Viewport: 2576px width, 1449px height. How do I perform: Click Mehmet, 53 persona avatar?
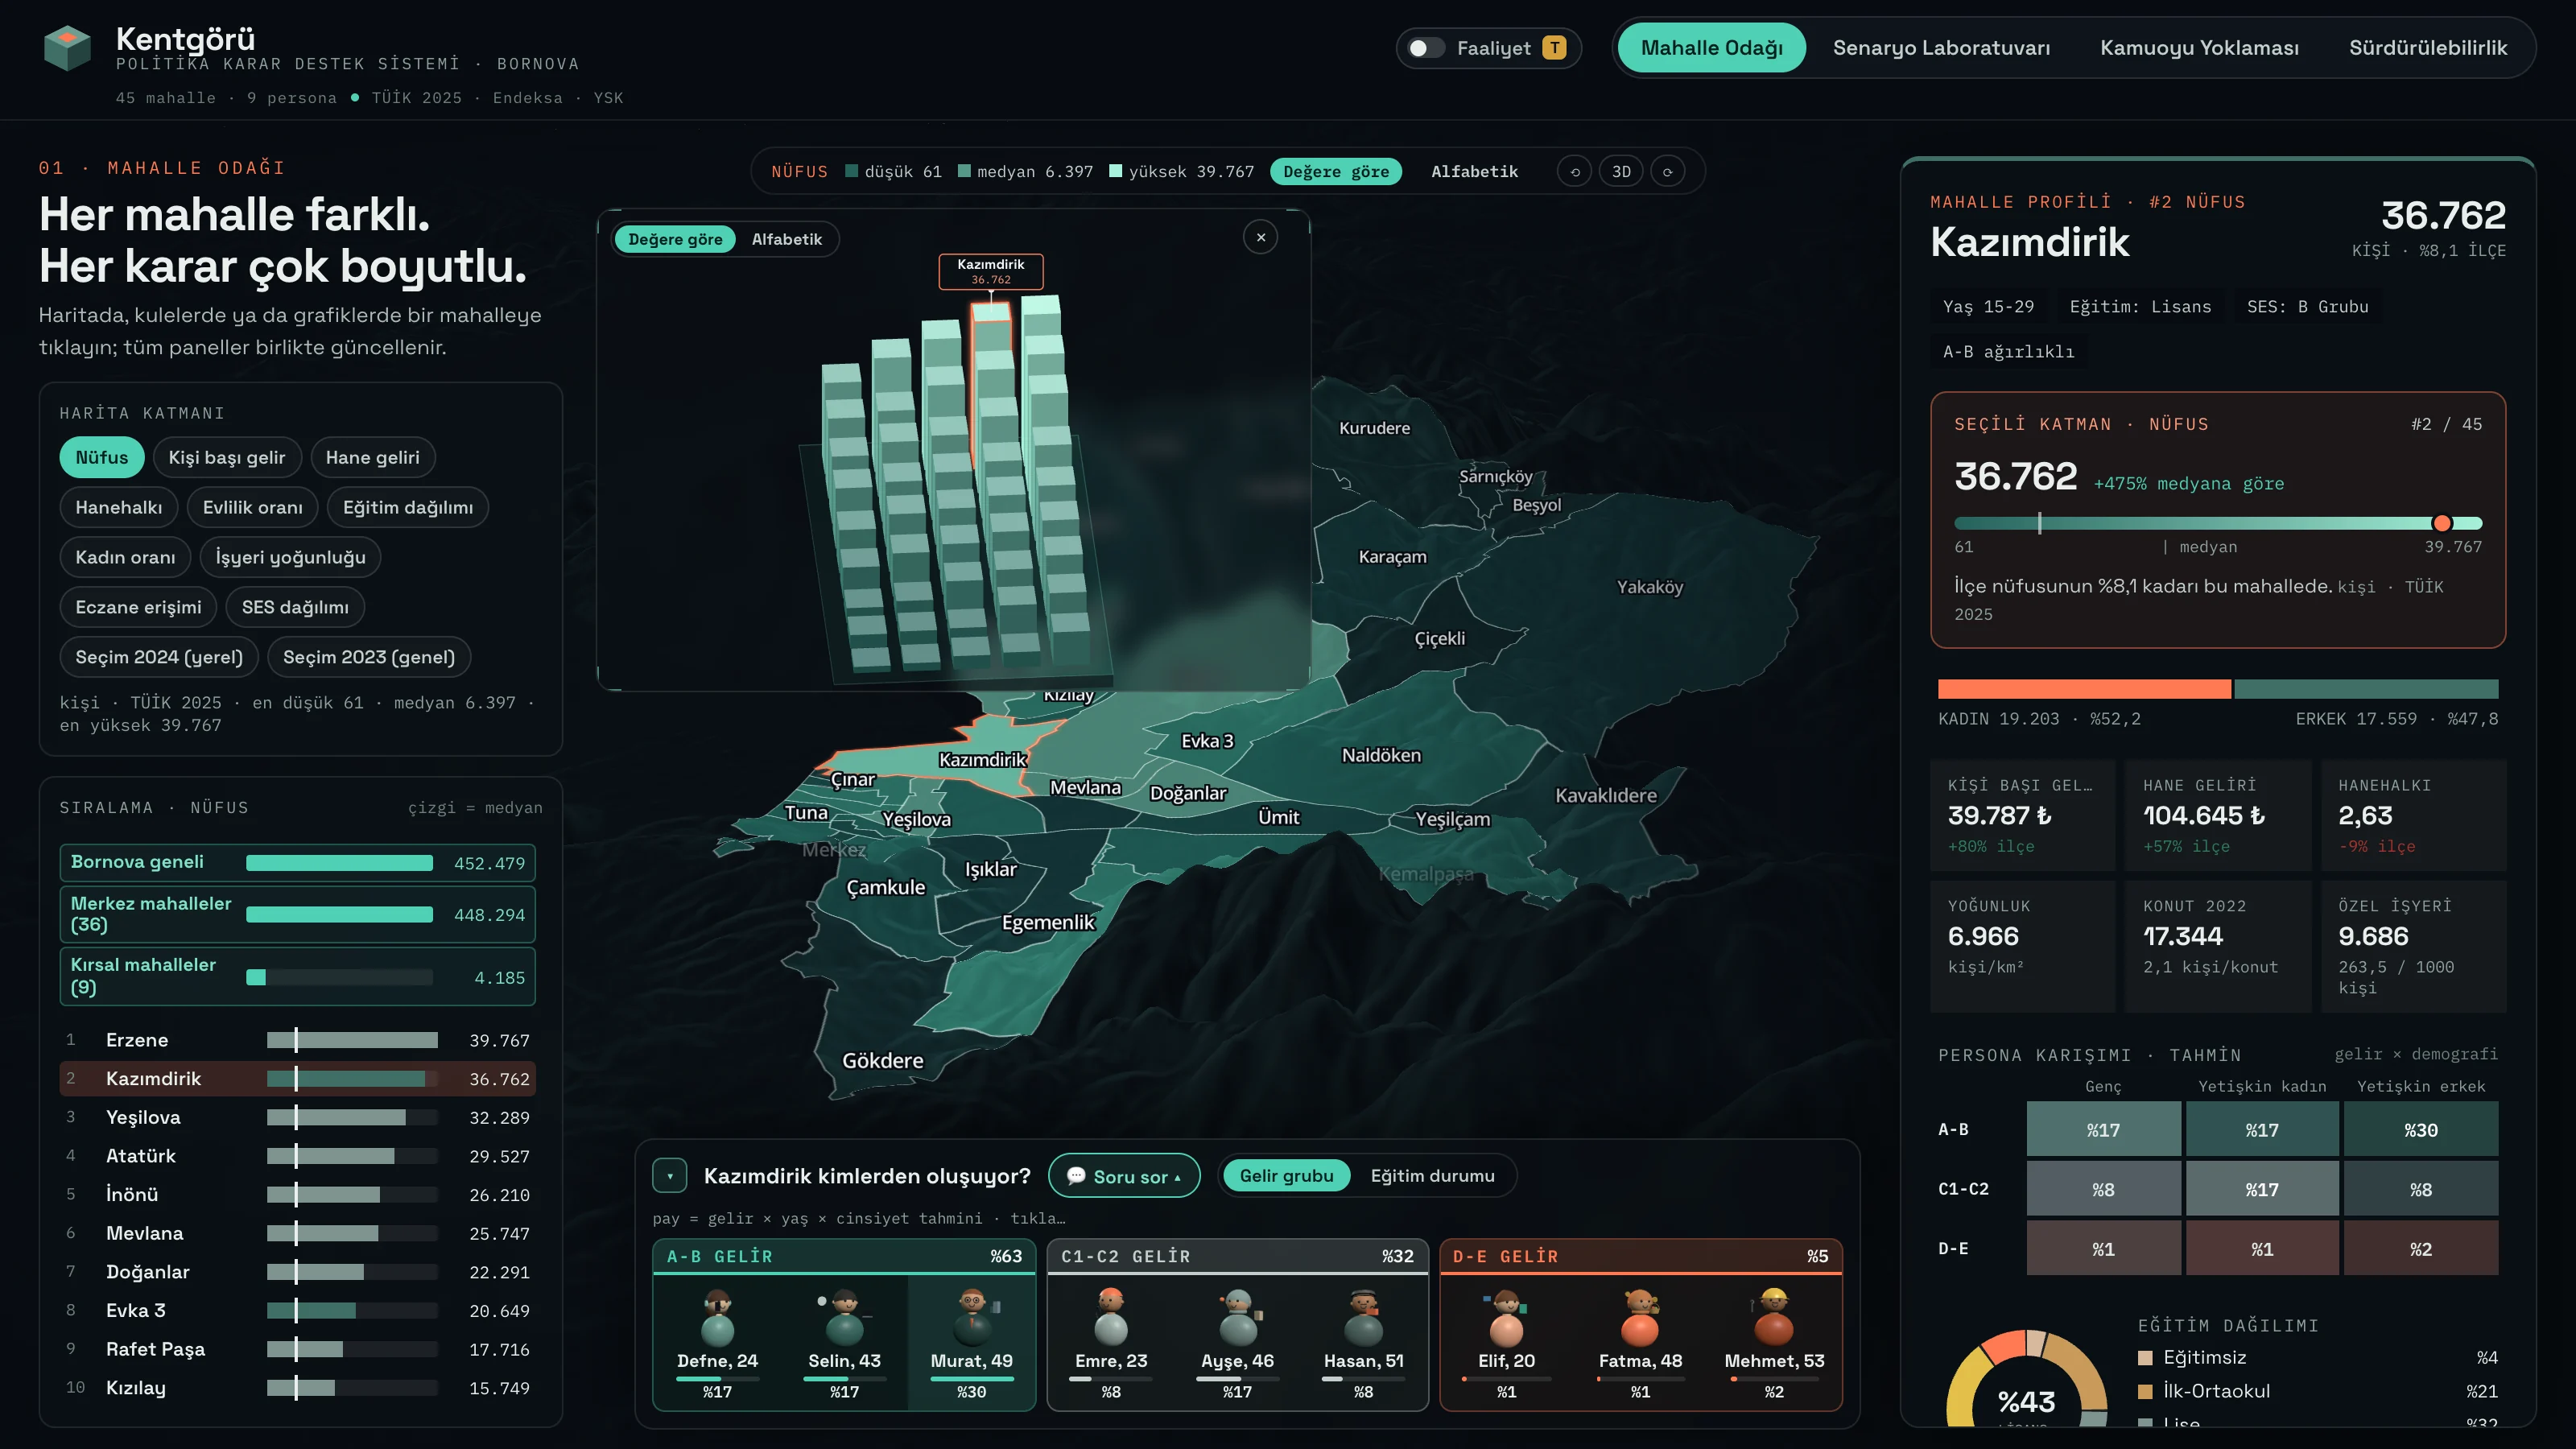pyautogui.click(x=1774, y=1318)
